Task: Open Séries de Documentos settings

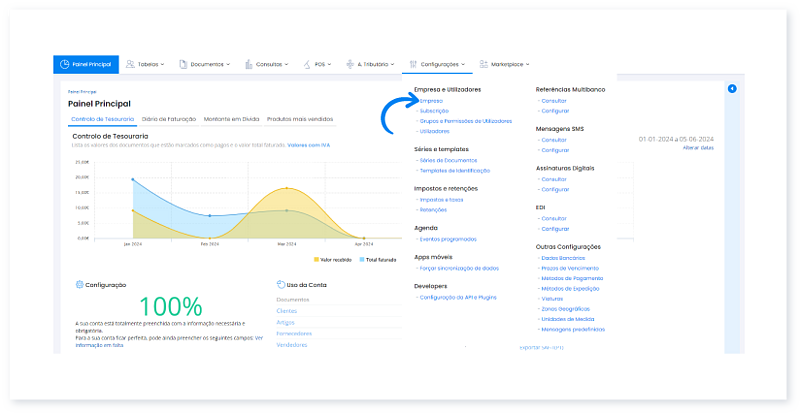Action: coord(448,160)
